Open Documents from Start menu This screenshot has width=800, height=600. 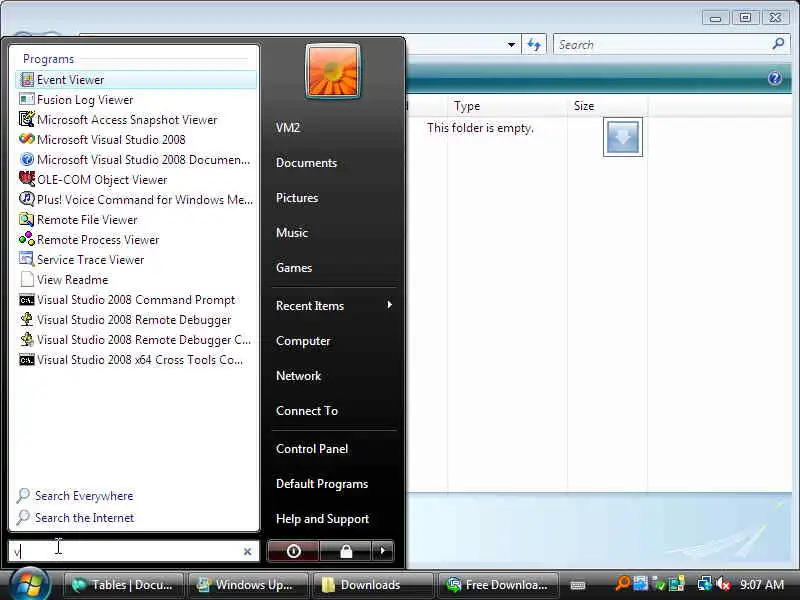(x=307, y=163)
